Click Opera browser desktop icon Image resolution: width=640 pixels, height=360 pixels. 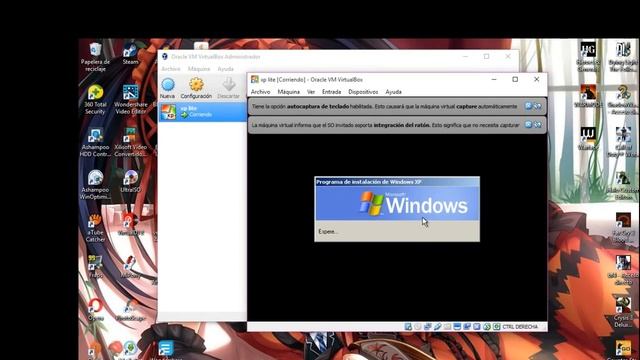tap(95, 309)
